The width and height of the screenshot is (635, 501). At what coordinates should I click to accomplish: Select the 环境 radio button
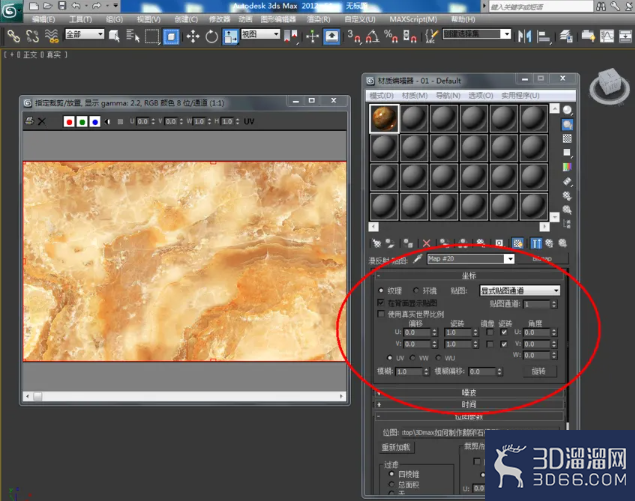coord(416,290)
